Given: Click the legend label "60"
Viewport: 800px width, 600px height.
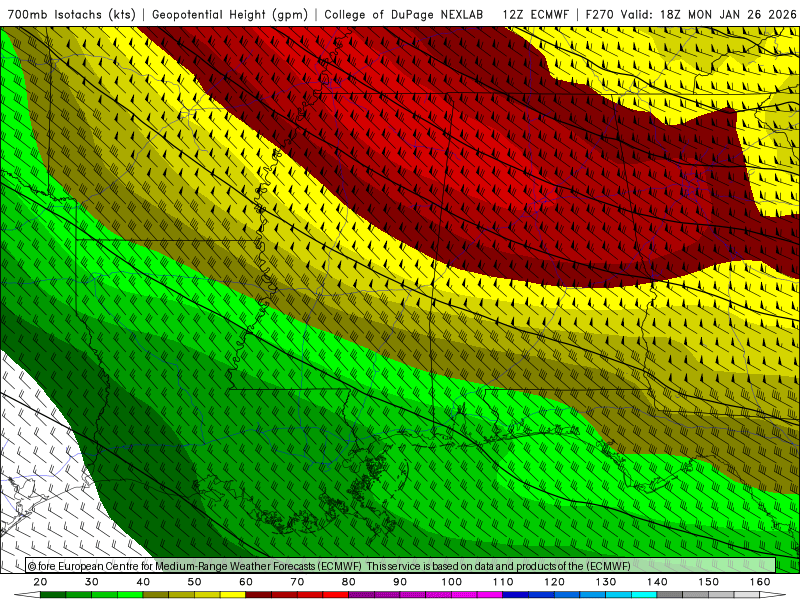Looking at the screenshot, I should [246, 582].
